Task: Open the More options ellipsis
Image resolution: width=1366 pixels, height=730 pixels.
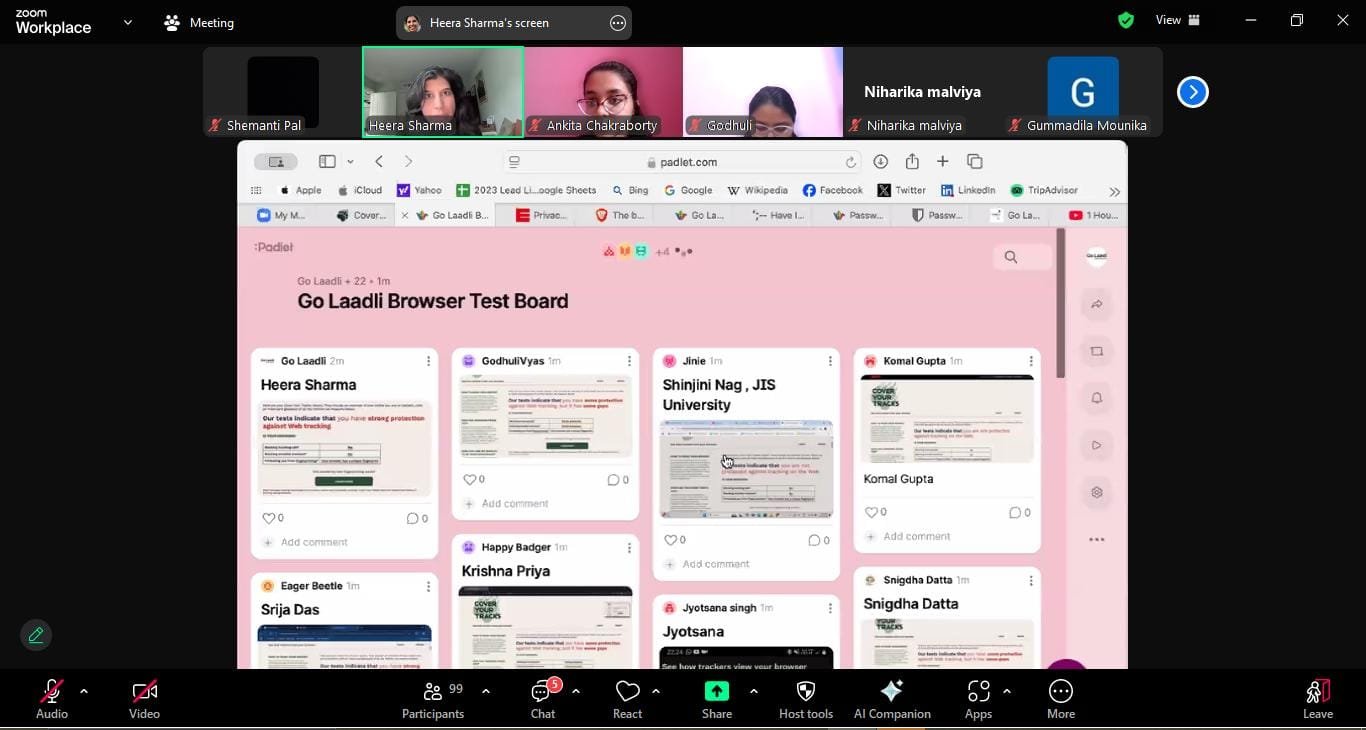Action: (1061, 699)
